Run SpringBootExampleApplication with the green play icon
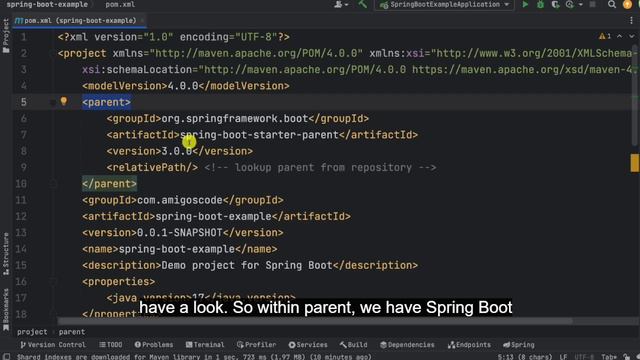 (525, 4)
